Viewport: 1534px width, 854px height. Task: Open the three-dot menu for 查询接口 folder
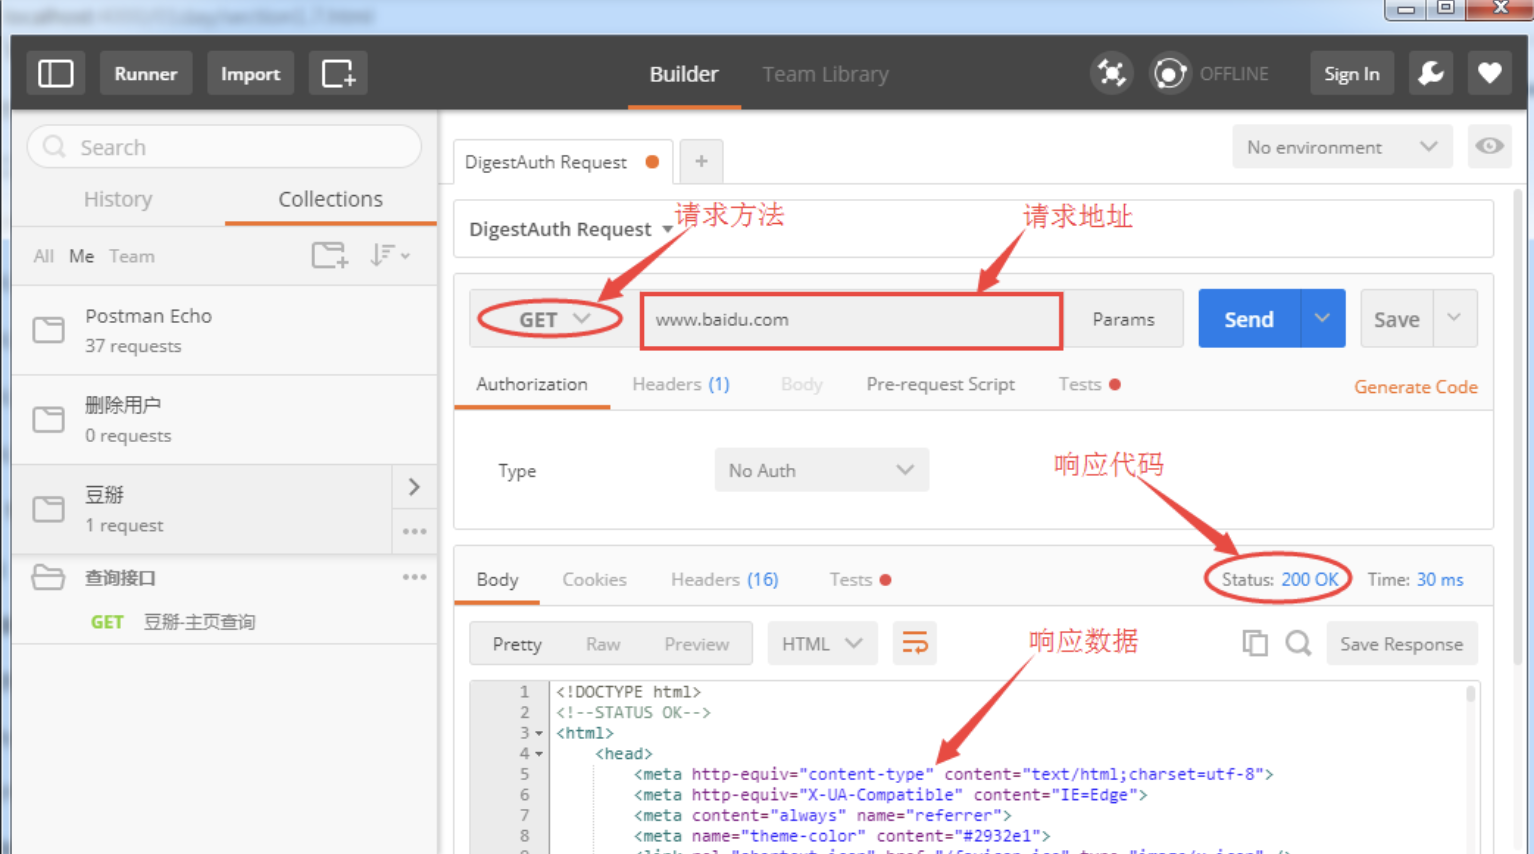click(x=415, y=577)
